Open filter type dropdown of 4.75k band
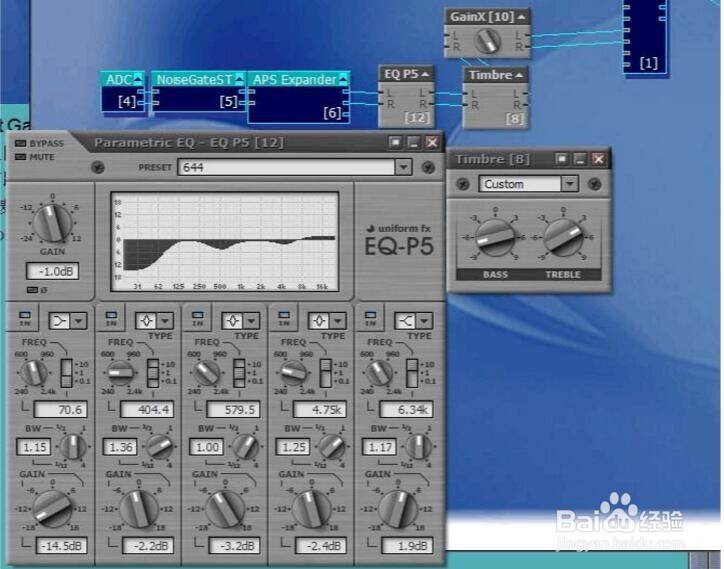Screen dimensions: 724x569 338,321
